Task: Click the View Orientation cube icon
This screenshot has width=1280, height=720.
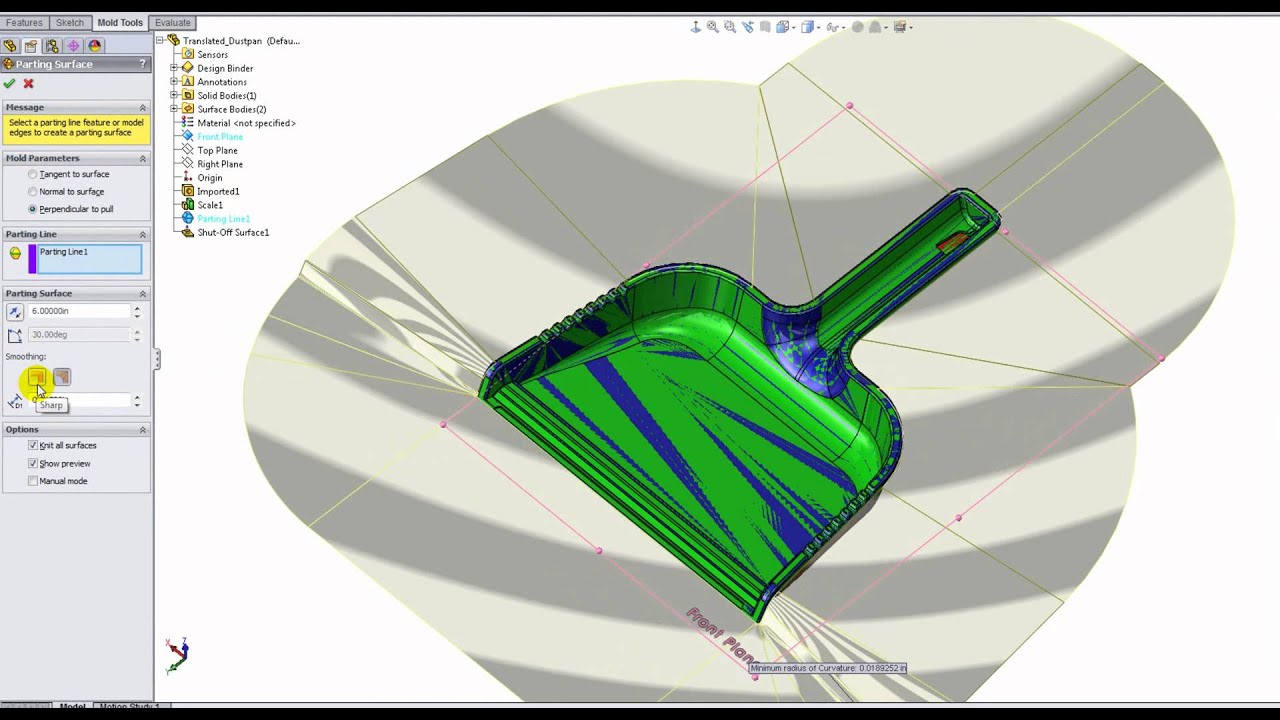Action: (x=782, y=27)
